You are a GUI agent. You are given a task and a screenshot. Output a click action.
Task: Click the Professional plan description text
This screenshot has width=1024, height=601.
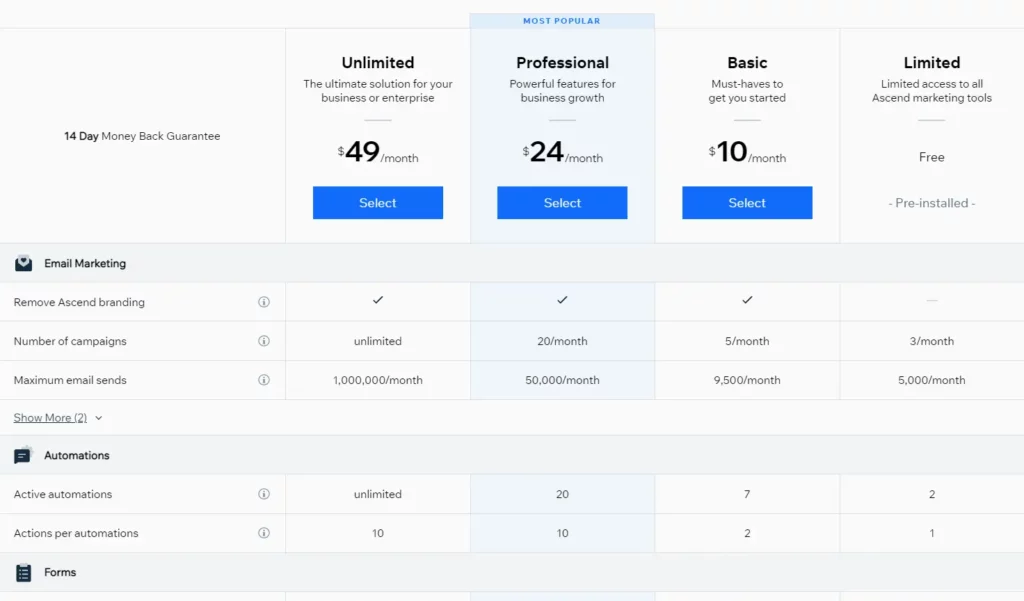(x=562, y=91)
